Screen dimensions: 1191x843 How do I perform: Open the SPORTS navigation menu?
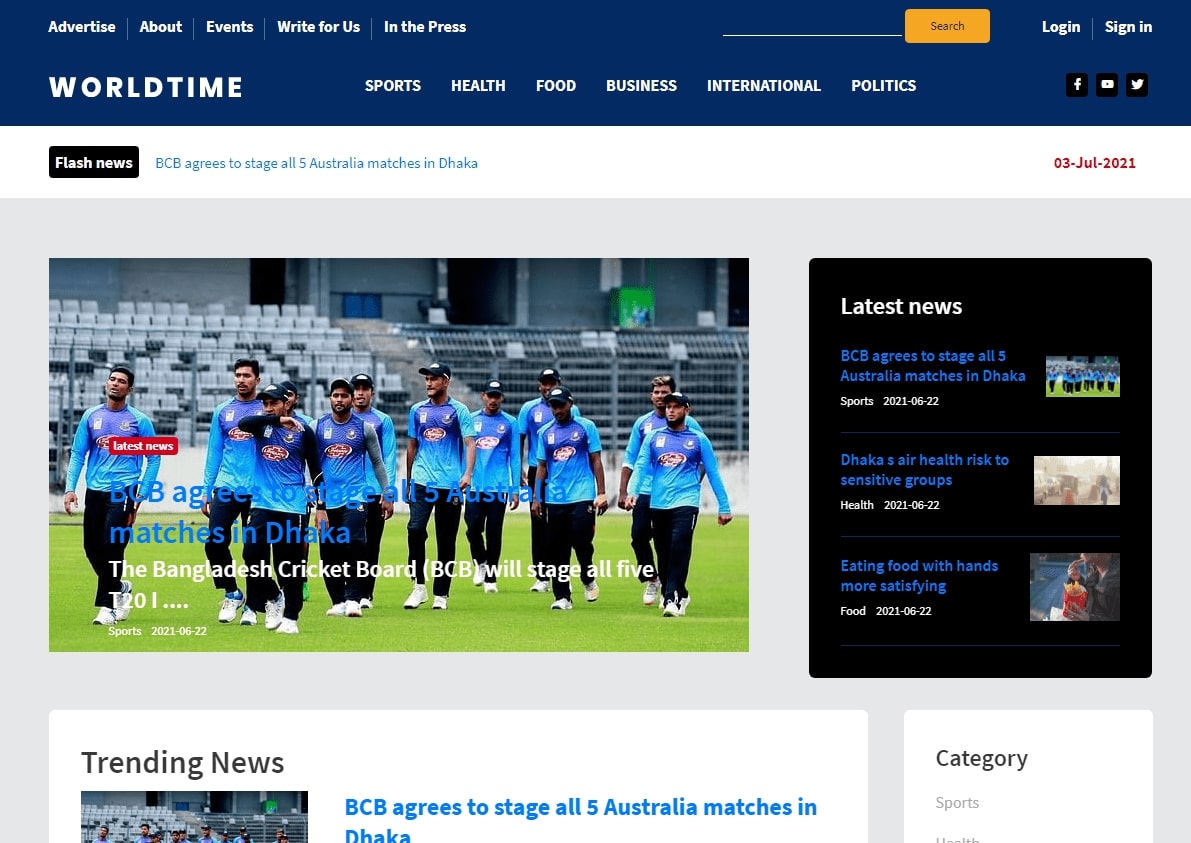(393, 86)
